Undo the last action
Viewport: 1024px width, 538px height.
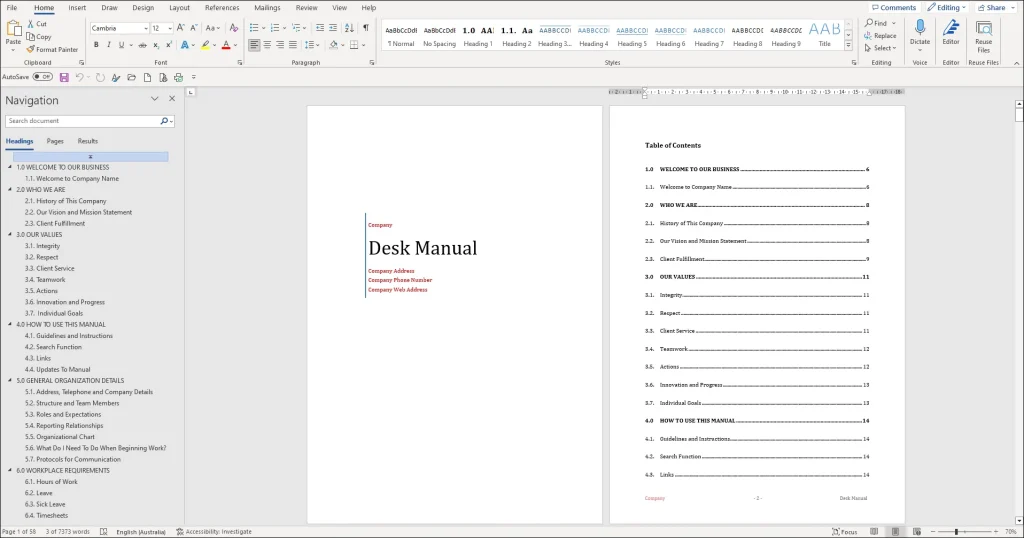79,77
